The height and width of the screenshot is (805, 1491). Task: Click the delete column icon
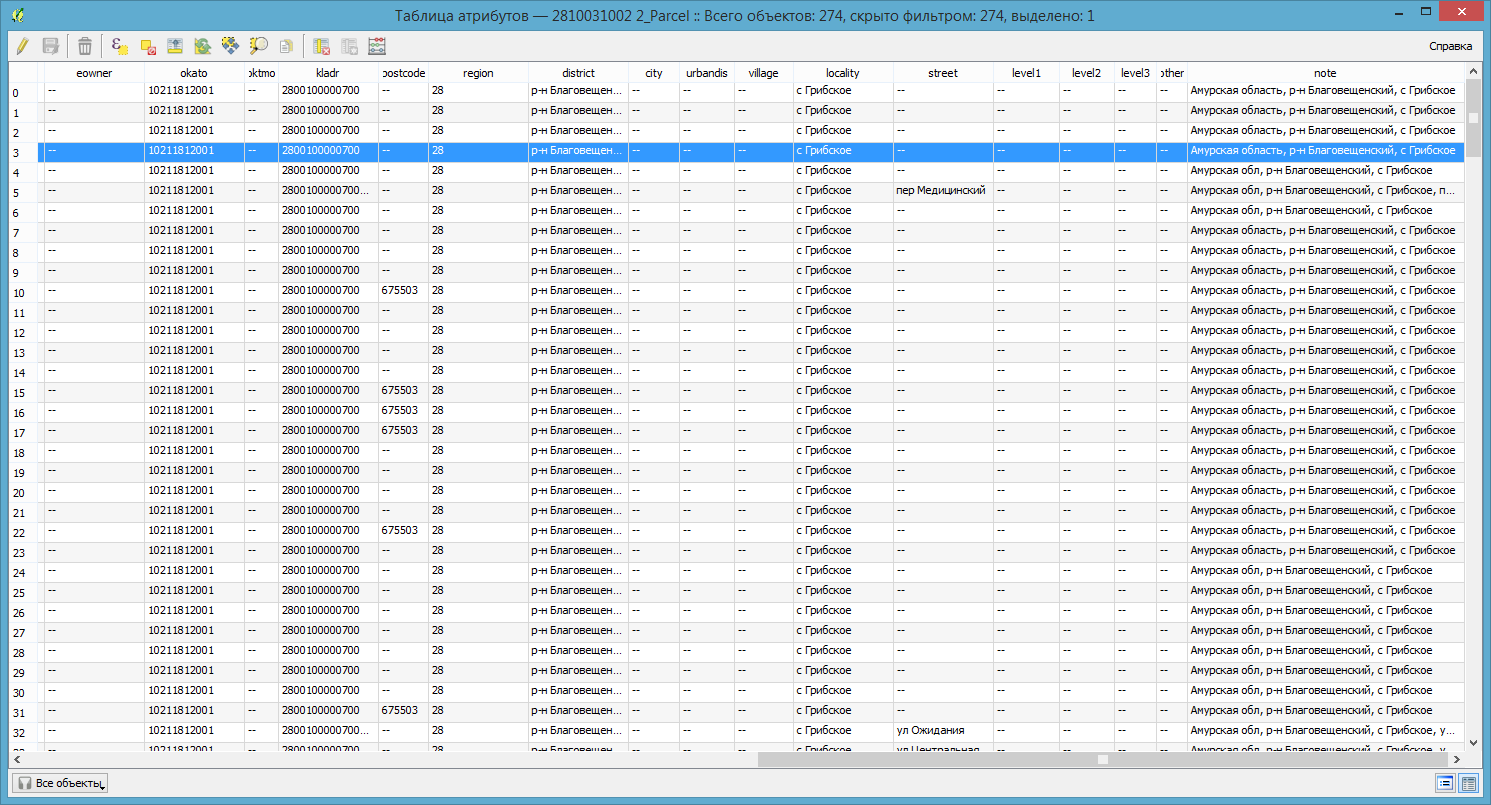322,46
